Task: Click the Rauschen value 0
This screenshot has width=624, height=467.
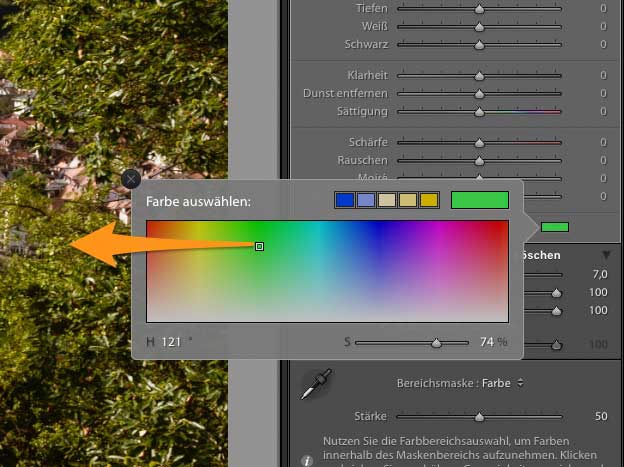Action: click(603, 160)
